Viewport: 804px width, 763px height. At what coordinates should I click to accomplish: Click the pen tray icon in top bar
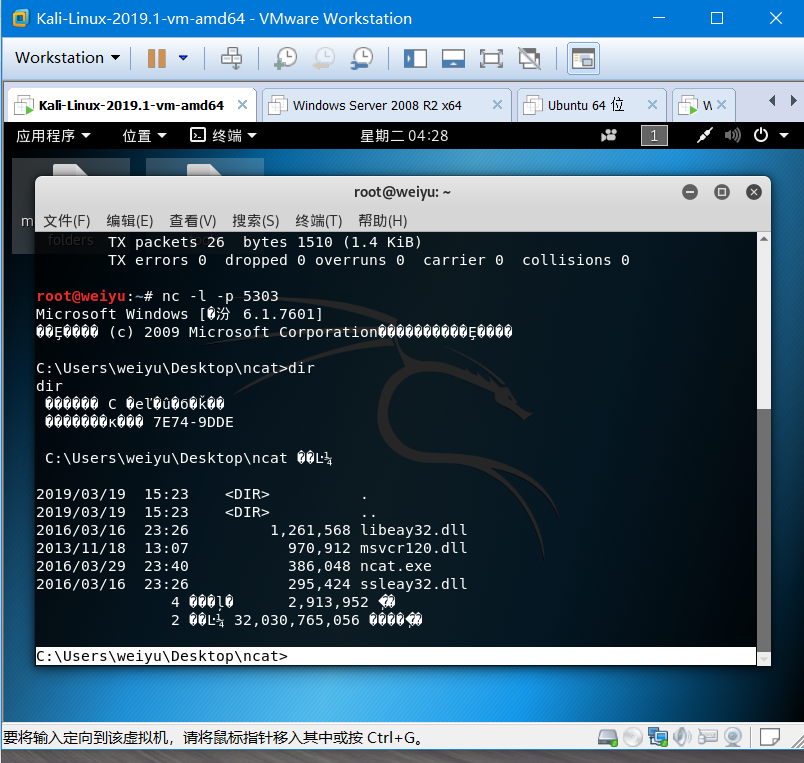tap(705, 135)
